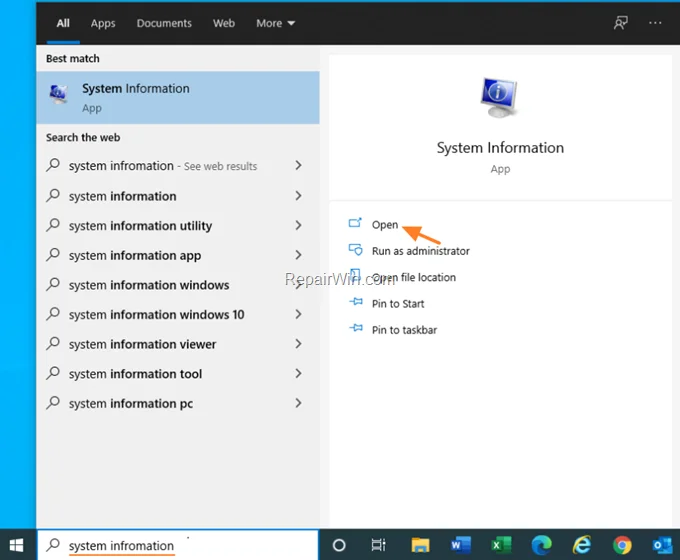
Task: Expand arrow for 'system information app'
Action: pos(298,255)
